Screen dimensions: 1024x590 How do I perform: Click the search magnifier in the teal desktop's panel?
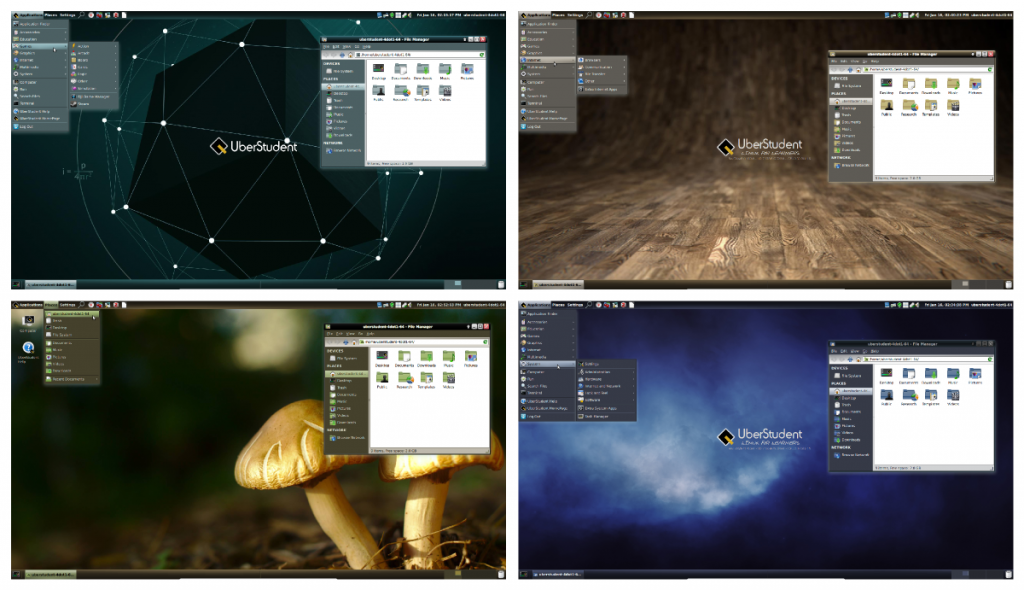pyautogui.click(x=82, y=16)
